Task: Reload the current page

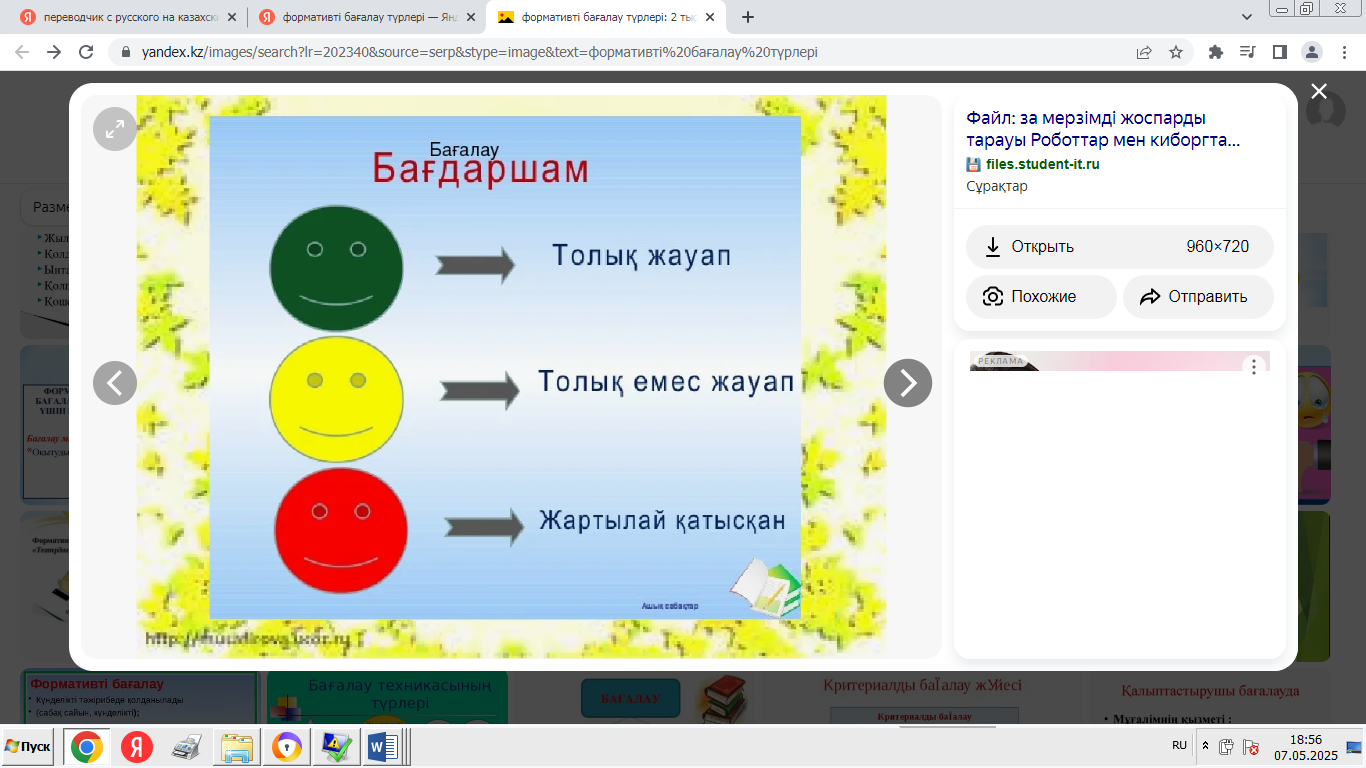Action: [x=86, y=52]
